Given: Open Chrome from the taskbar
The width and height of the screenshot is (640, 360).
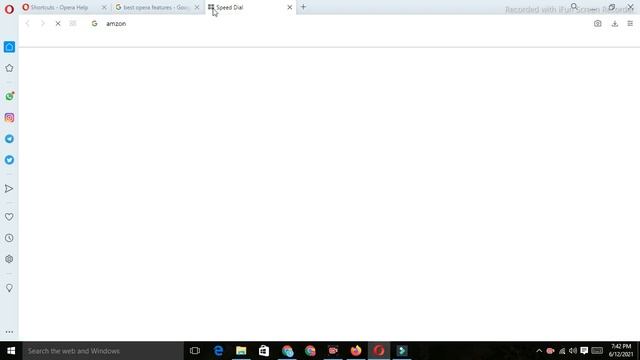Looking at the screenshot, I should [310, 351].
